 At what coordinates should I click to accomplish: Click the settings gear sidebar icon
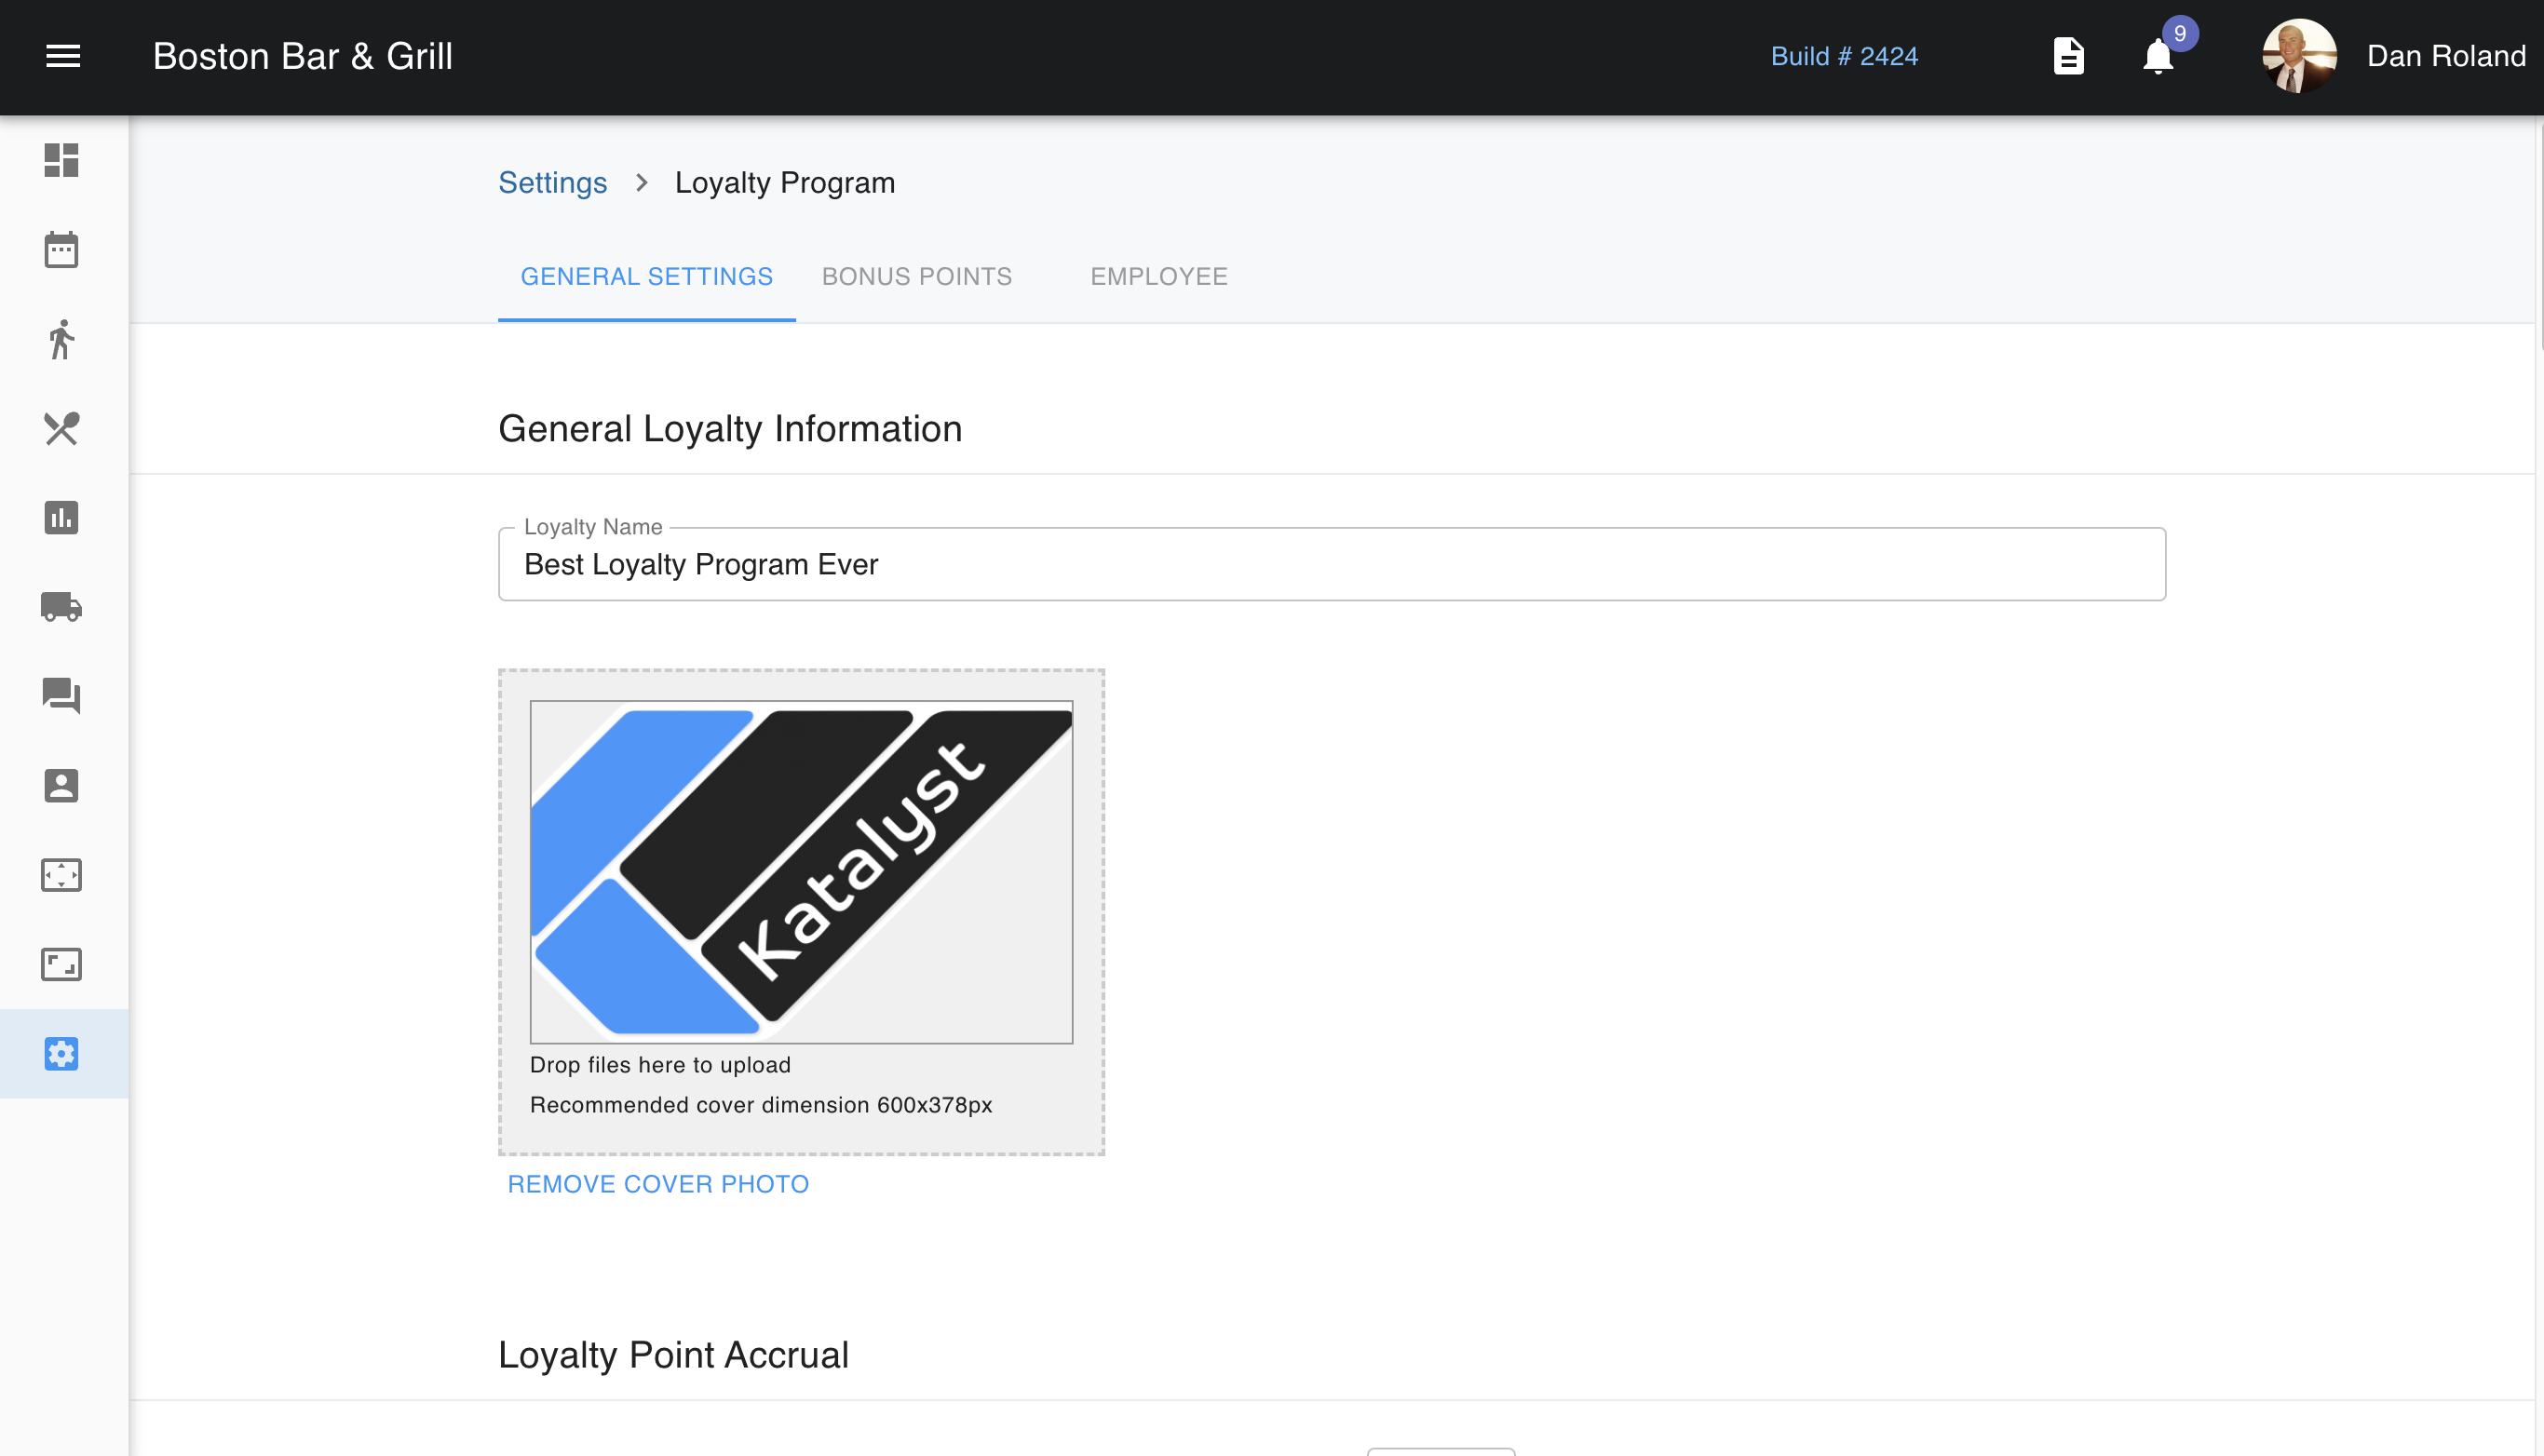[61, 1053]
